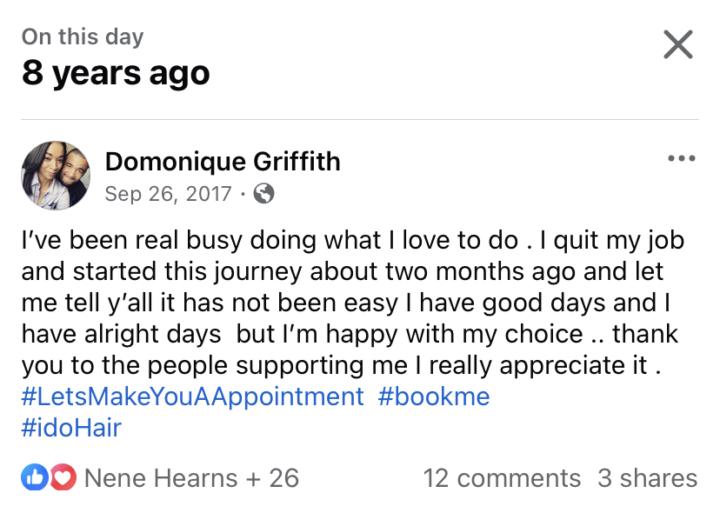View the 3 shares
The height and width of the screenshot is (513, 720).
(647, 478)
